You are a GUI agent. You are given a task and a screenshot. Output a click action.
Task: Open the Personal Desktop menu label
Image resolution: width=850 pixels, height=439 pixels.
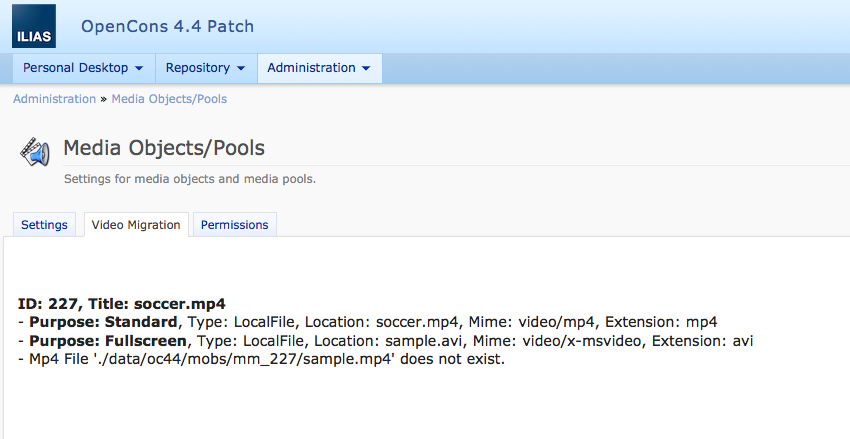(75, 68)
